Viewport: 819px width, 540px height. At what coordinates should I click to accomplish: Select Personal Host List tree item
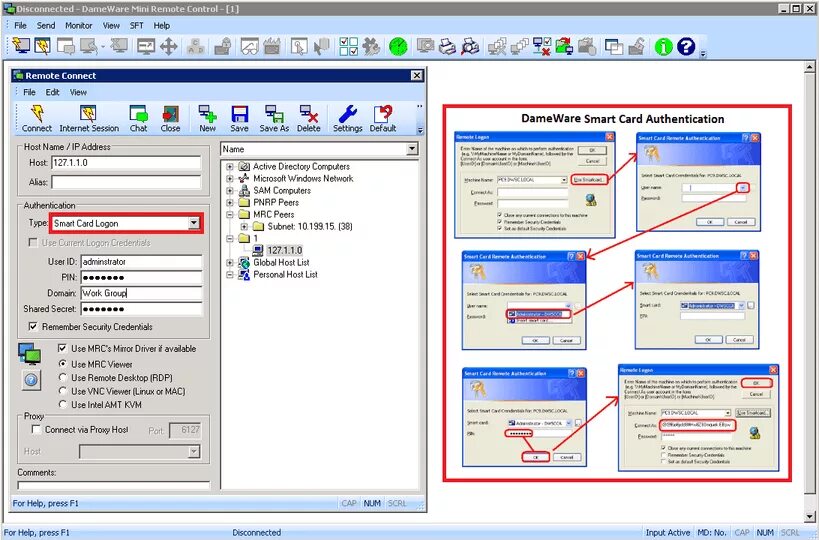[285, 274]
